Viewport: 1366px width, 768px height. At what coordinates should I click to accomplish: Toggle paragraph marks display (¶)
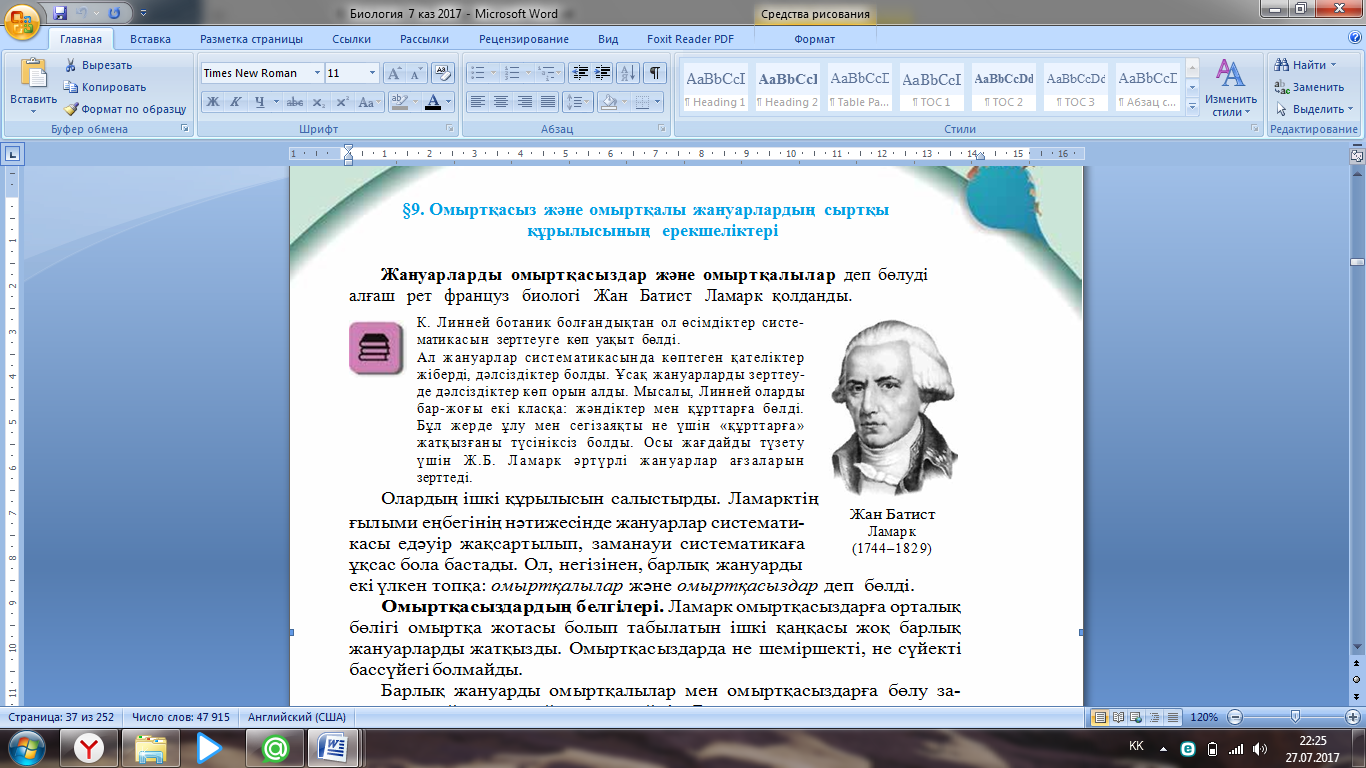(655, 73)
